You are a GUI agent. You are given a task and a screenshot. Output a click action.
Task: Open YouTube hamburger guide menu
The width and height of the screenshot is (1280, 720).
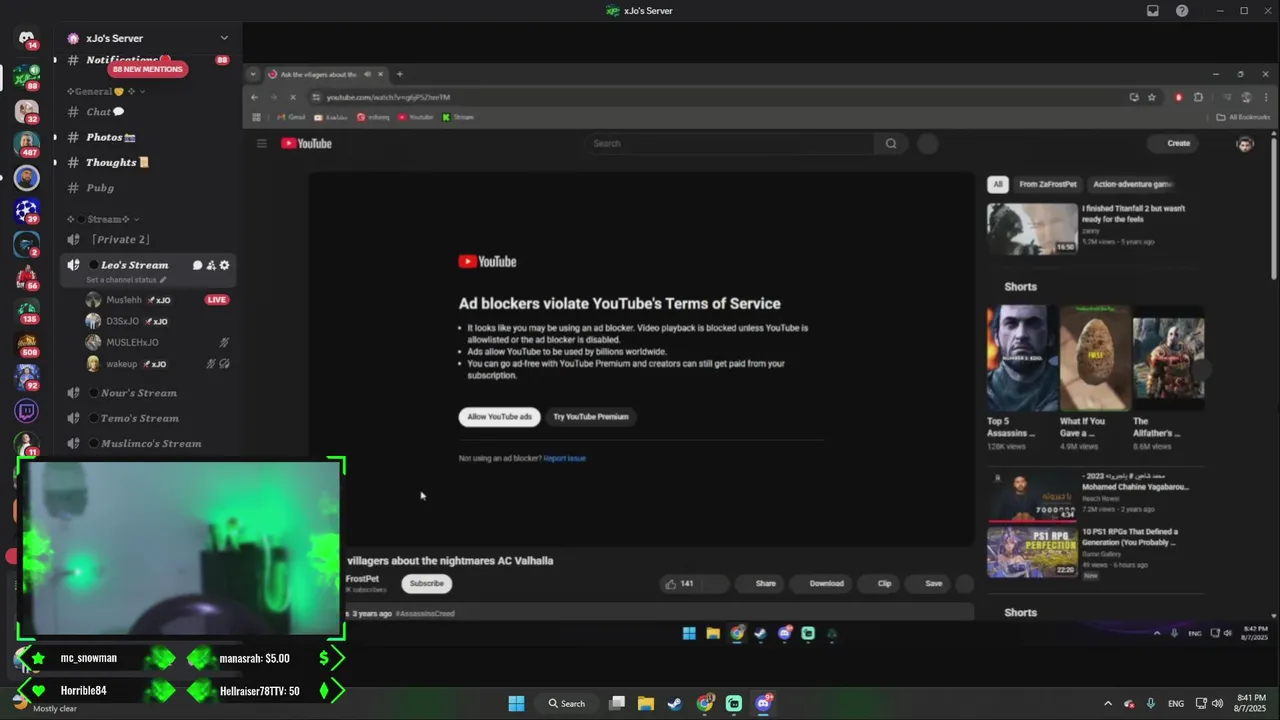262,143
